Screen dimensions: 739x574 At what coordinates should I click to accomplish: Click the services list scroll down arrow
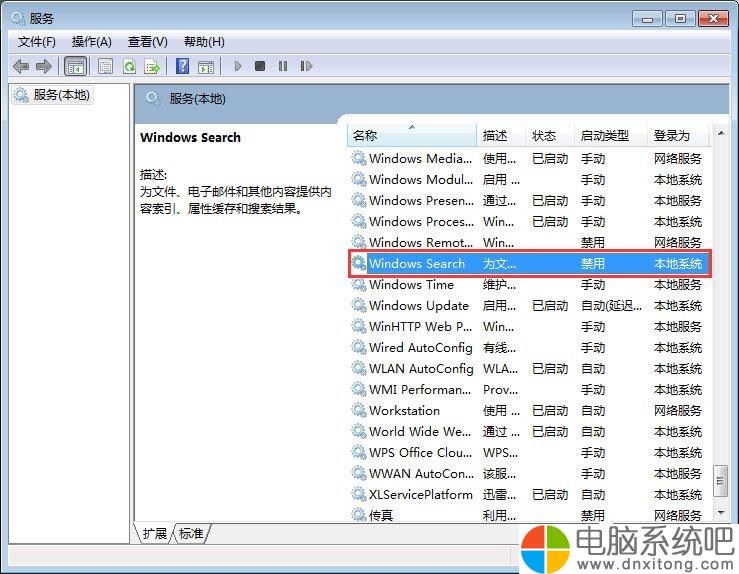coord(721,512)
